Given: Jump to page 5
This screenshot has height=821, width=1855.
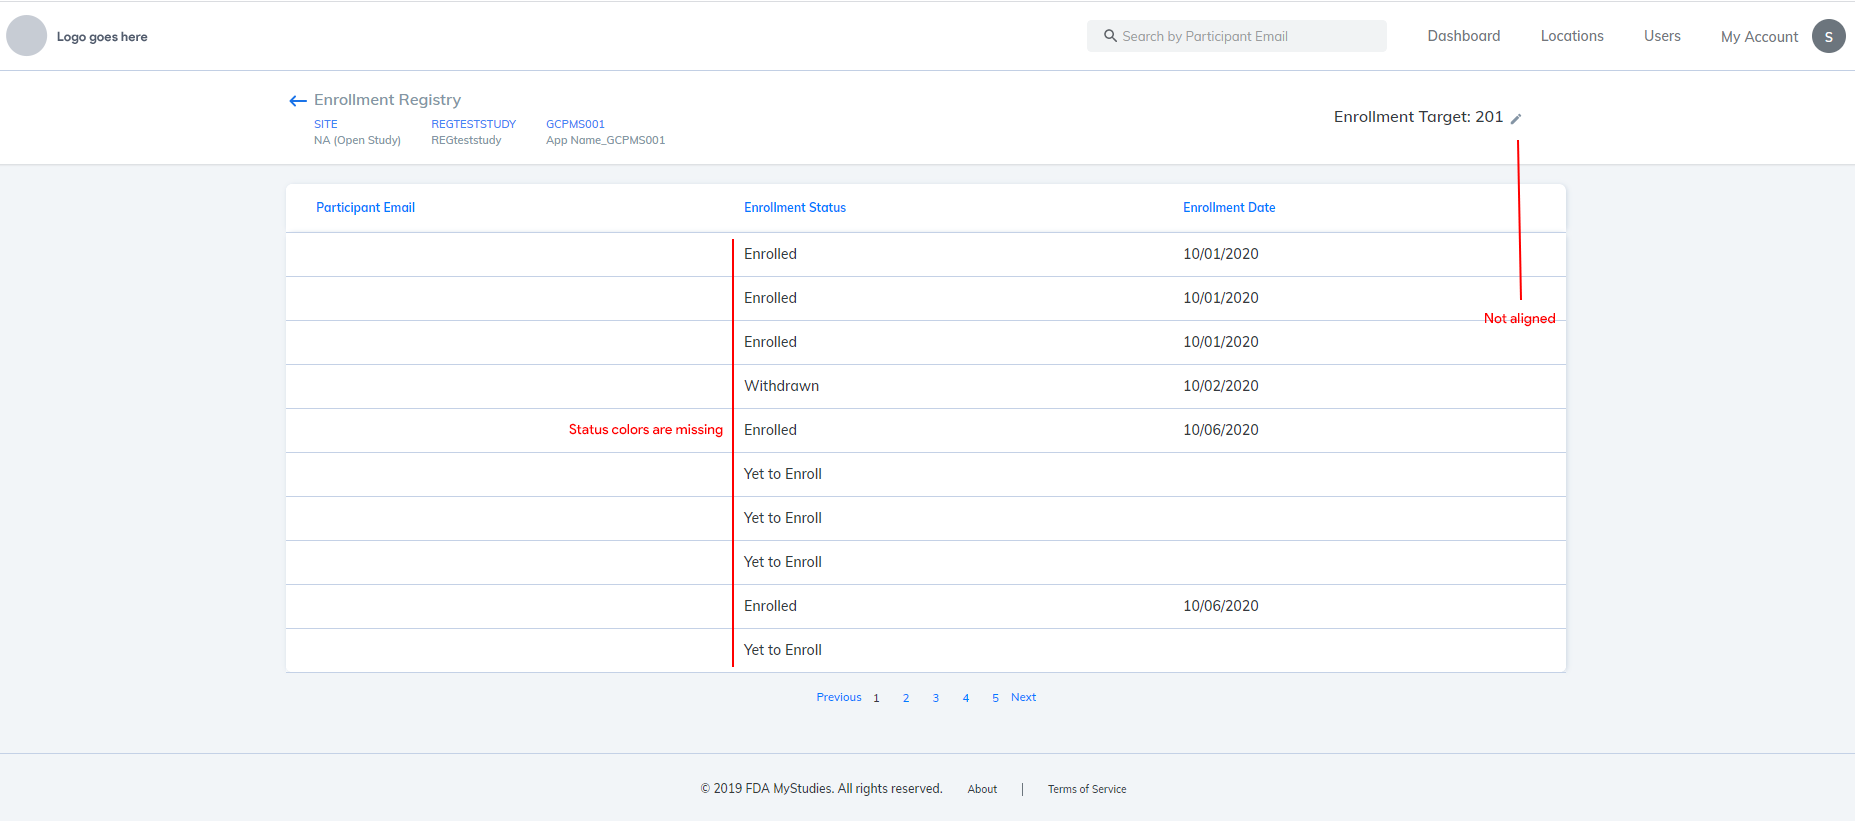Looking at the screenshot, I should click(x=995, y=698).
